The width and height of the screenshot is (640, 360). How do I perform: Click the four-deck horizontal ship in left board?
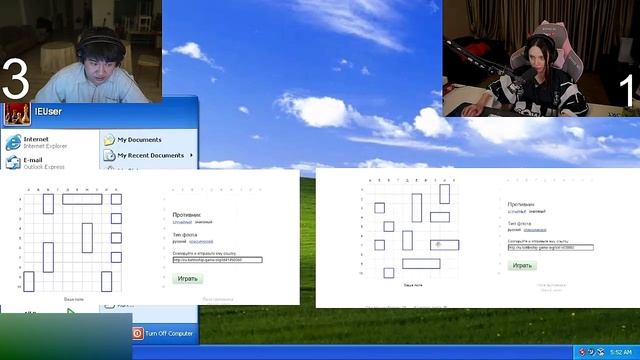(82, 199)
